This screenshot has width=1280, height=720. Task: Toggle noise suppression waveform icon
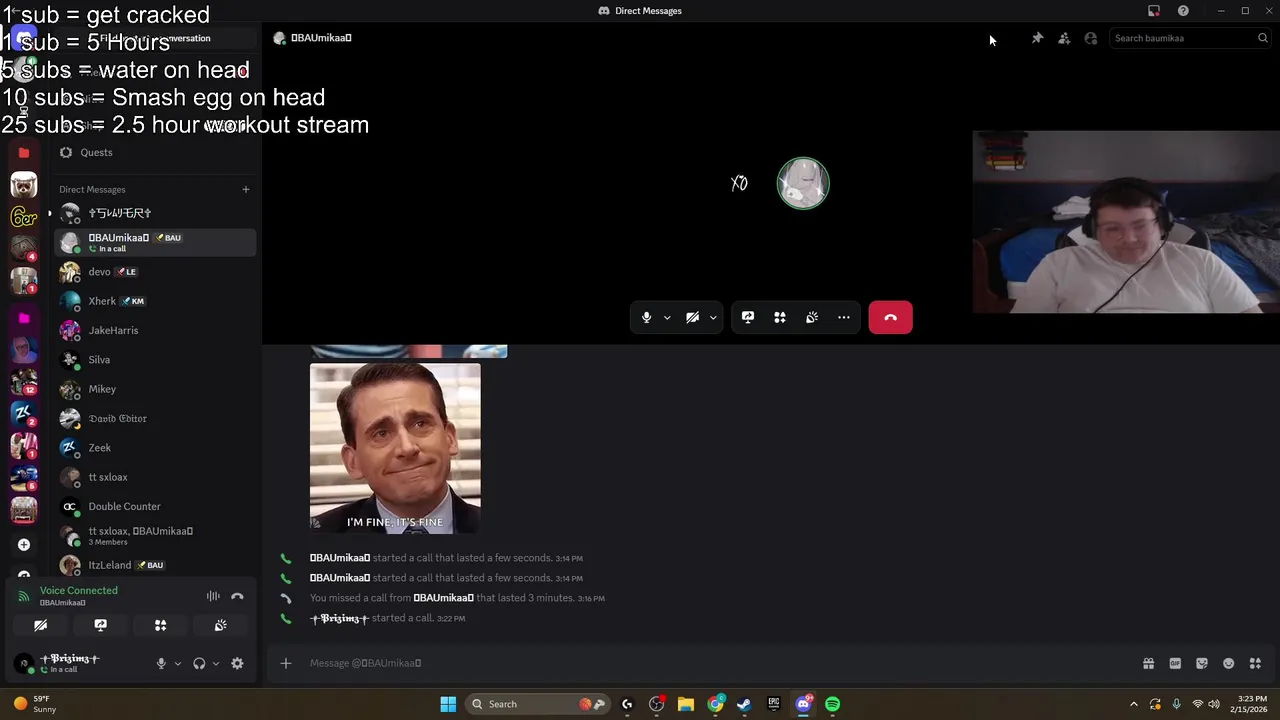coord(213,596)
